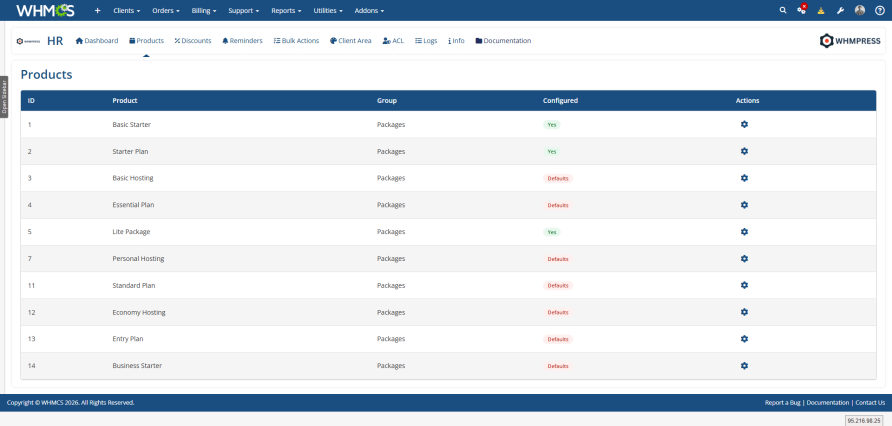Click the Defaults badge for Basic Hosting

click(x=558, y=178)
